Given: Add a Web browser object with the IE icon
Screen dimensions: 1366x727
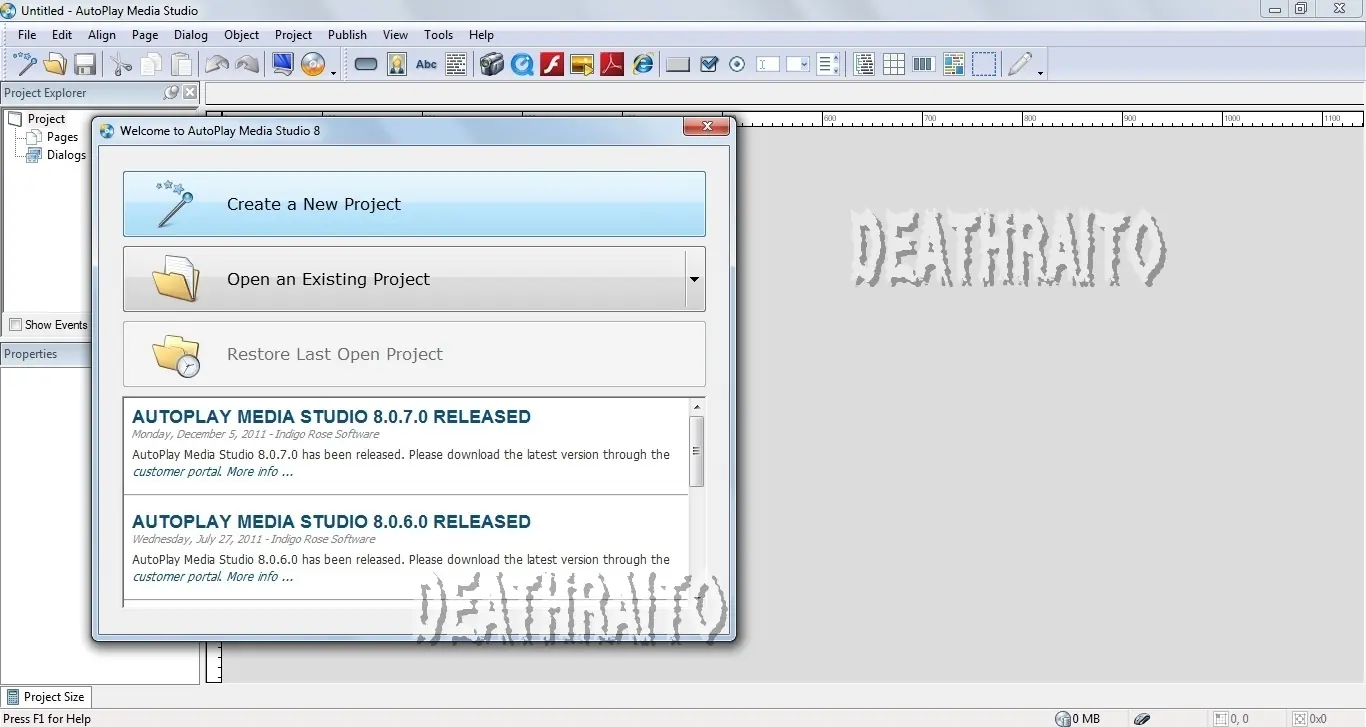Looking at the screenshot, I should pos(643,65).
